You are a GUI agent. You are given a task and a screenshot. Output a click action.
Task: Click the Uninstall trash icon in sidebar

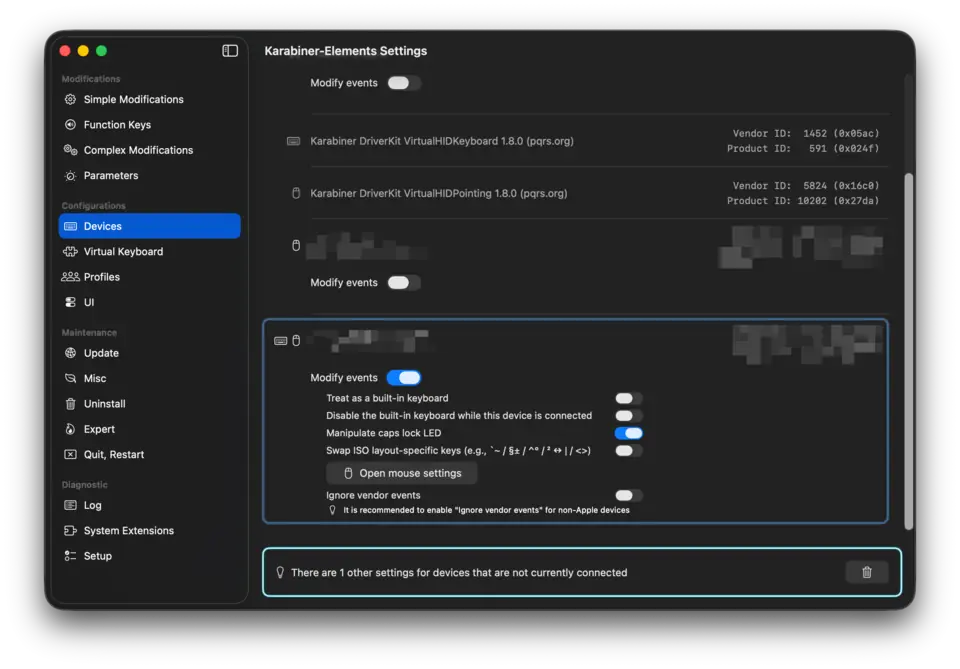[70, 404]
